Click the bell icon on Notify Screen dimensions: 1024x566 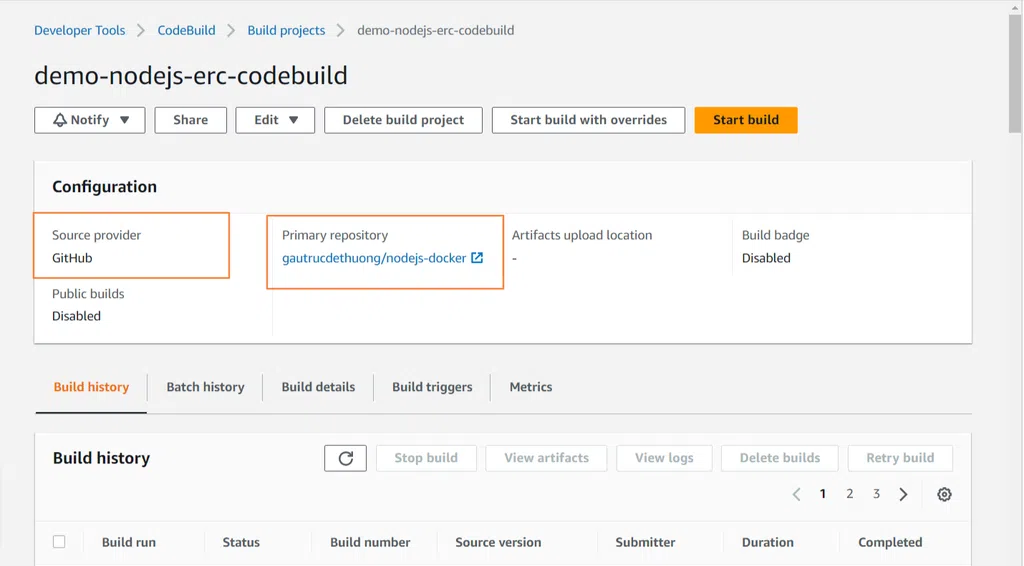59,120
